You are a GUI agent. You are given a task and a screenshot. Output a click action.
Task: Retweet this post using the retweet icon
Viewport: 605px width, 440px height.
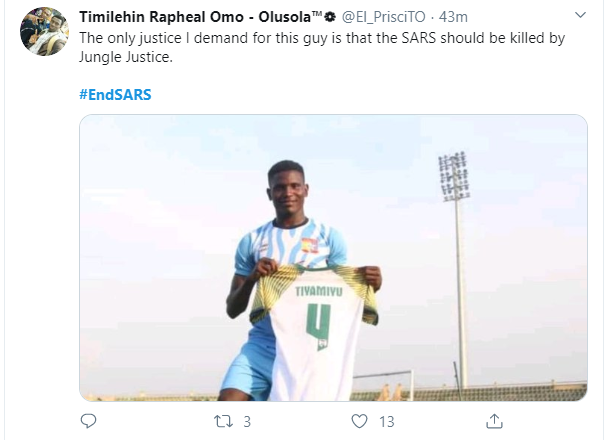tap(227, 421)
